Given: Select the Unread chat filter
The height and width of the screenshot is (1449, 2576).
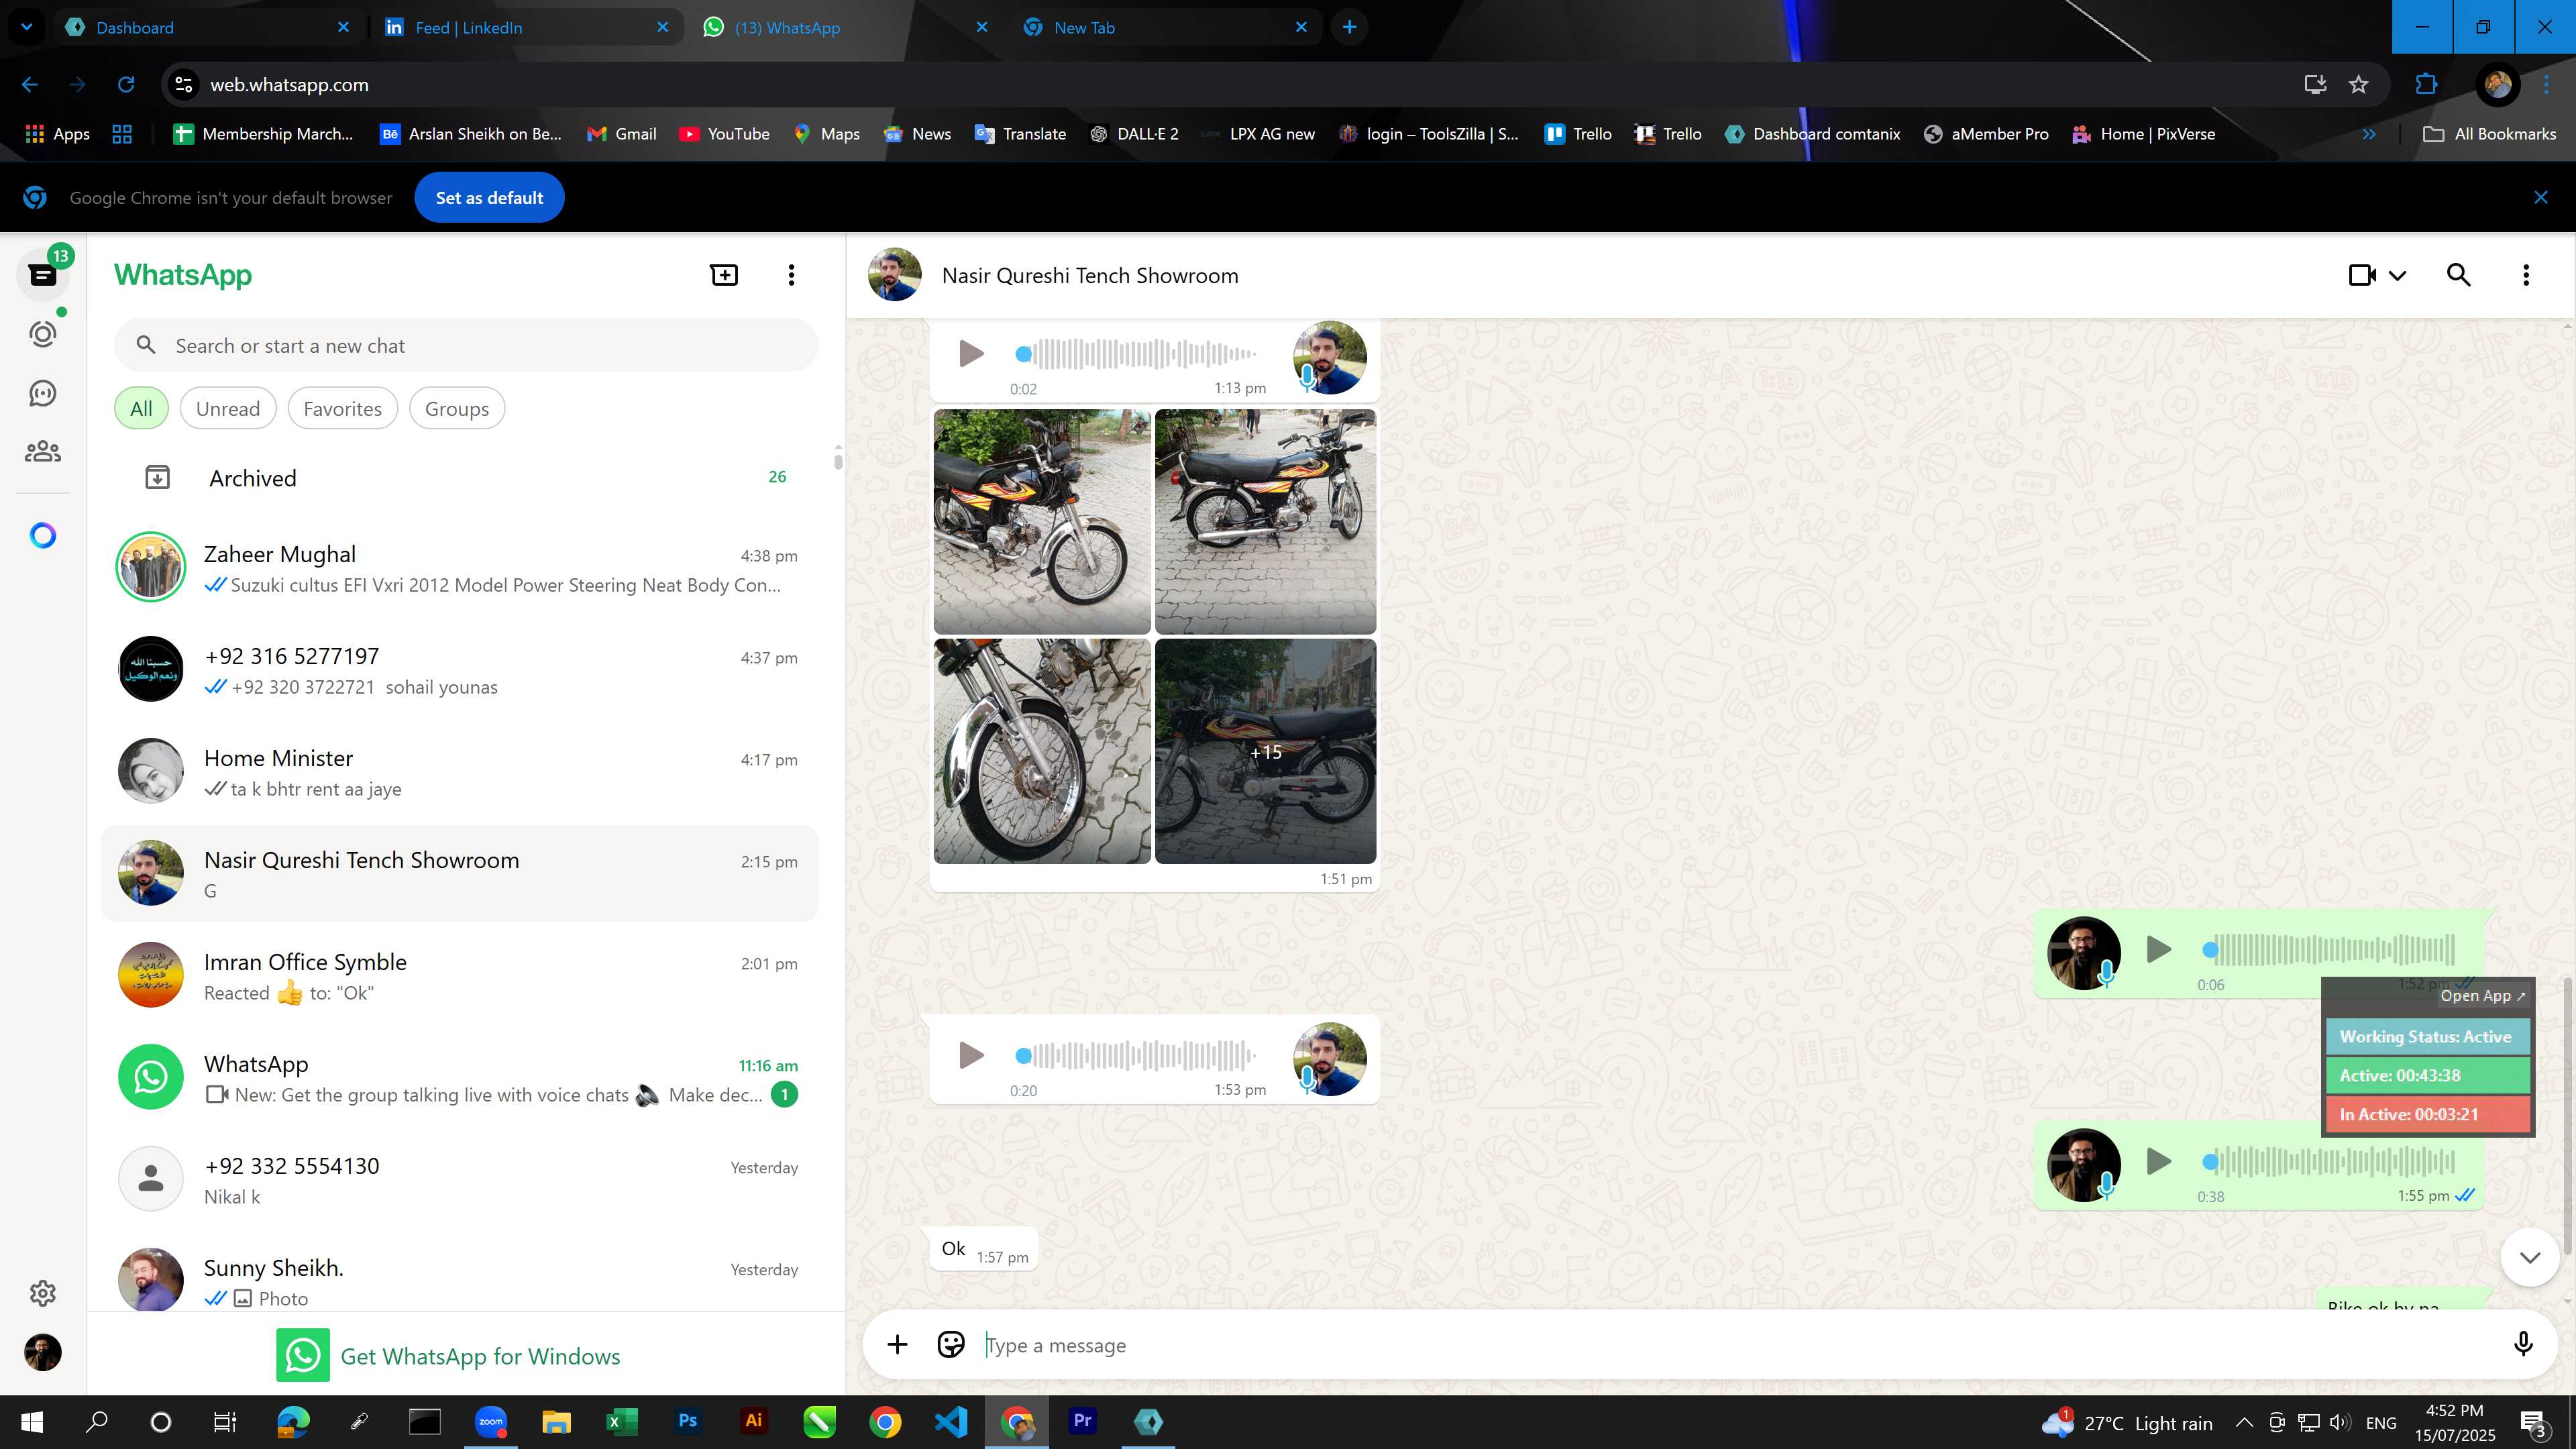Looking at the screenshot, I should 228,409.
